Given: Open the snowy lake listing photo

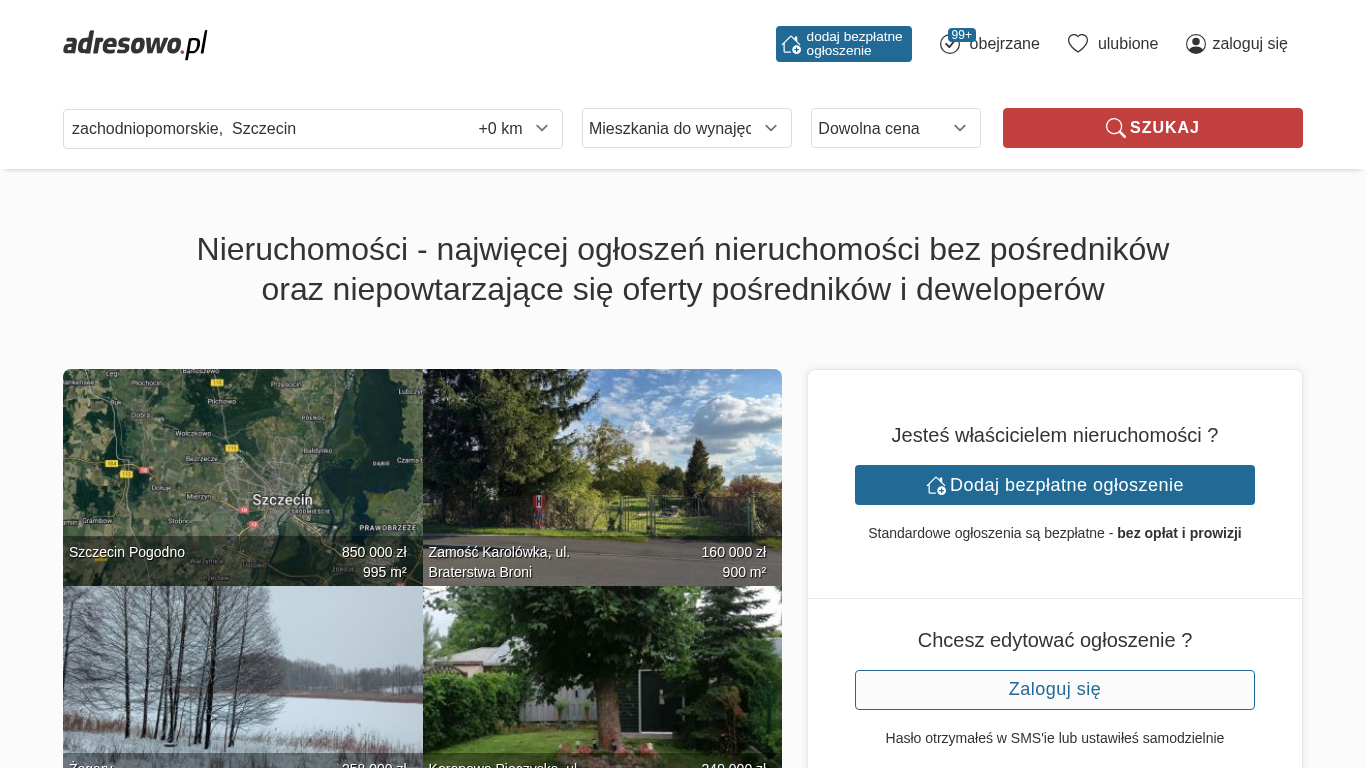Looking at the screenshot, I should pos(242,670).
